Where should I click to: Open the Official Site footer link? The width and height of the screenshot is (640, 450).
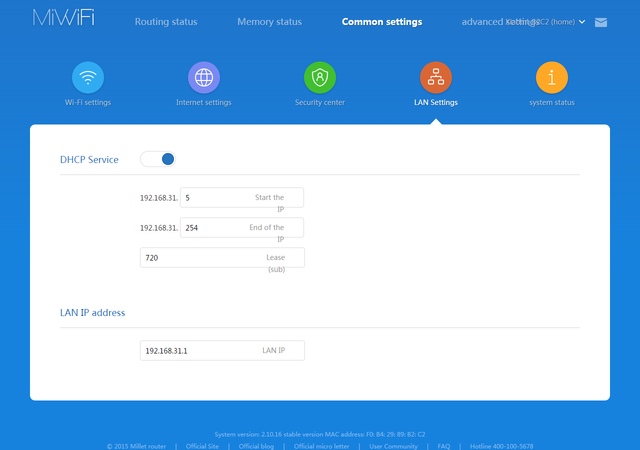pyautogui.click(x=202, y=446)
